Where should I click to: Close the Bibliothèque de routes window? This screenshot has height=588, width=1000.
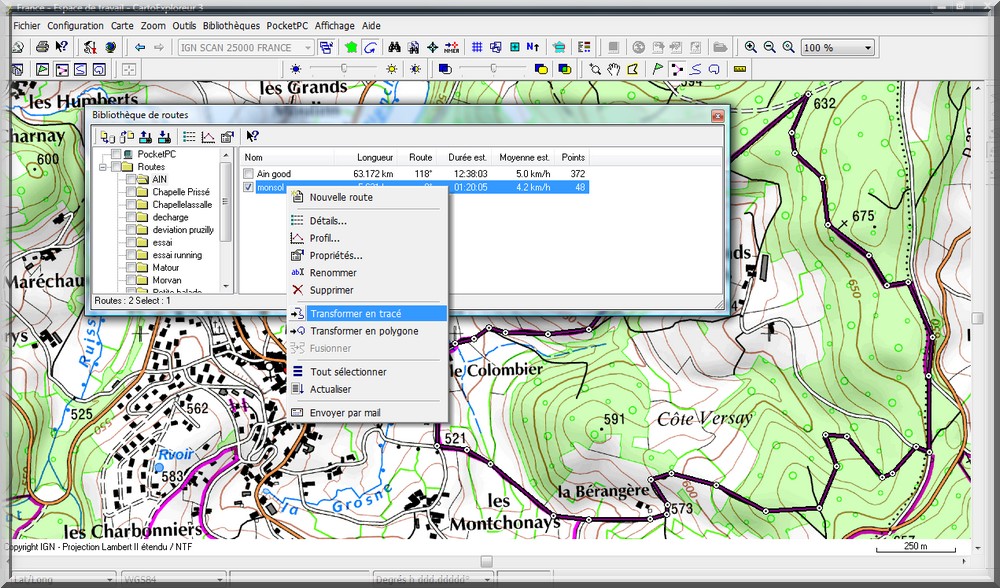(717, 116)
